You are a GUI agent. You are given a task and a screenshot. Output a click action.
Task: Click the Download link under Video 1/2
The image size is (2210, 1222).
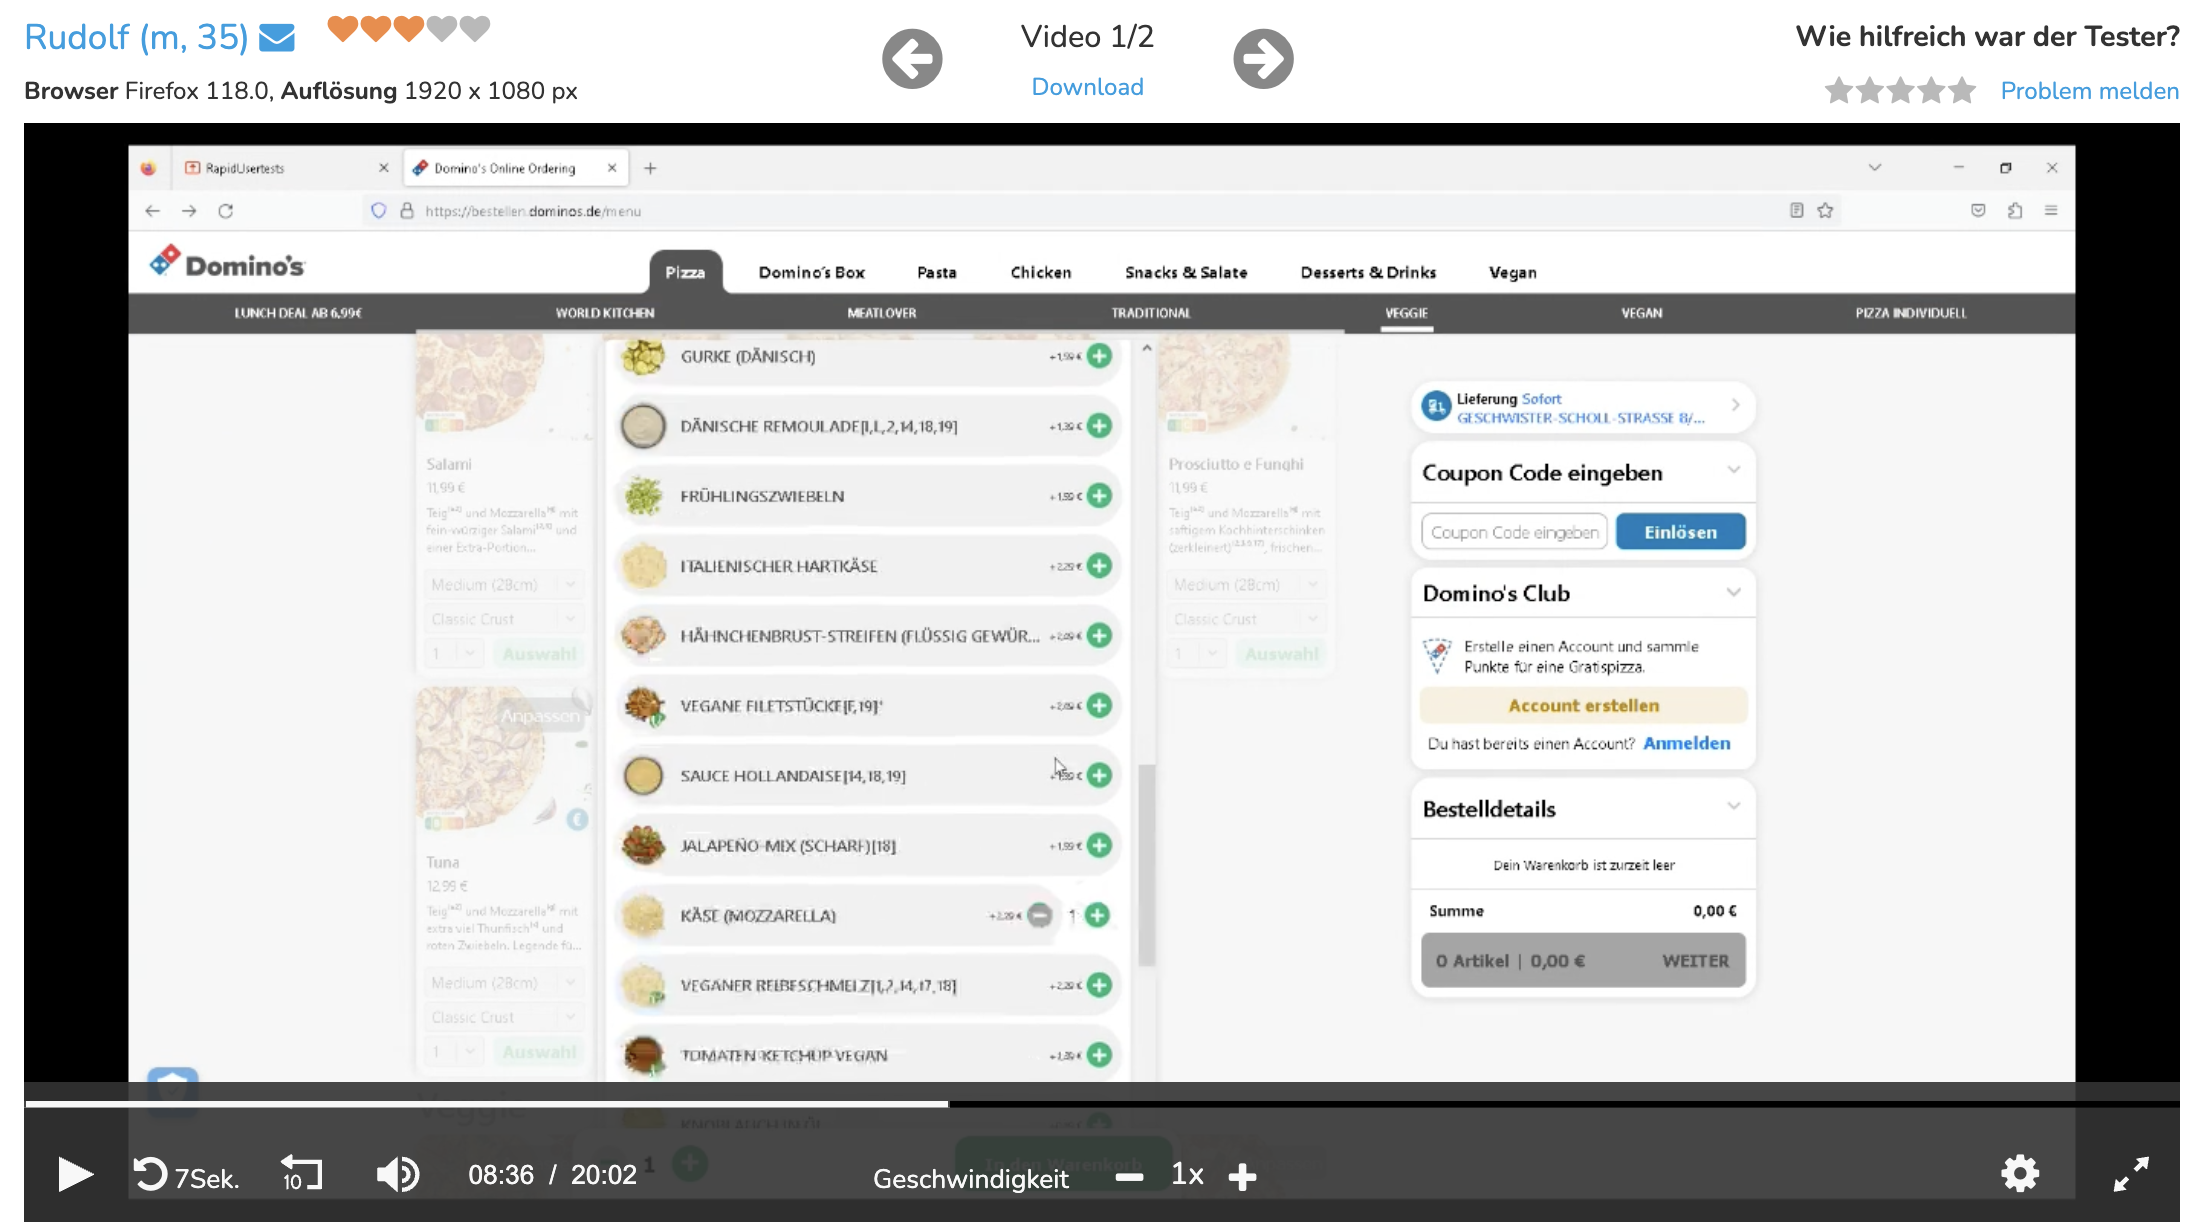(1087, 87)
